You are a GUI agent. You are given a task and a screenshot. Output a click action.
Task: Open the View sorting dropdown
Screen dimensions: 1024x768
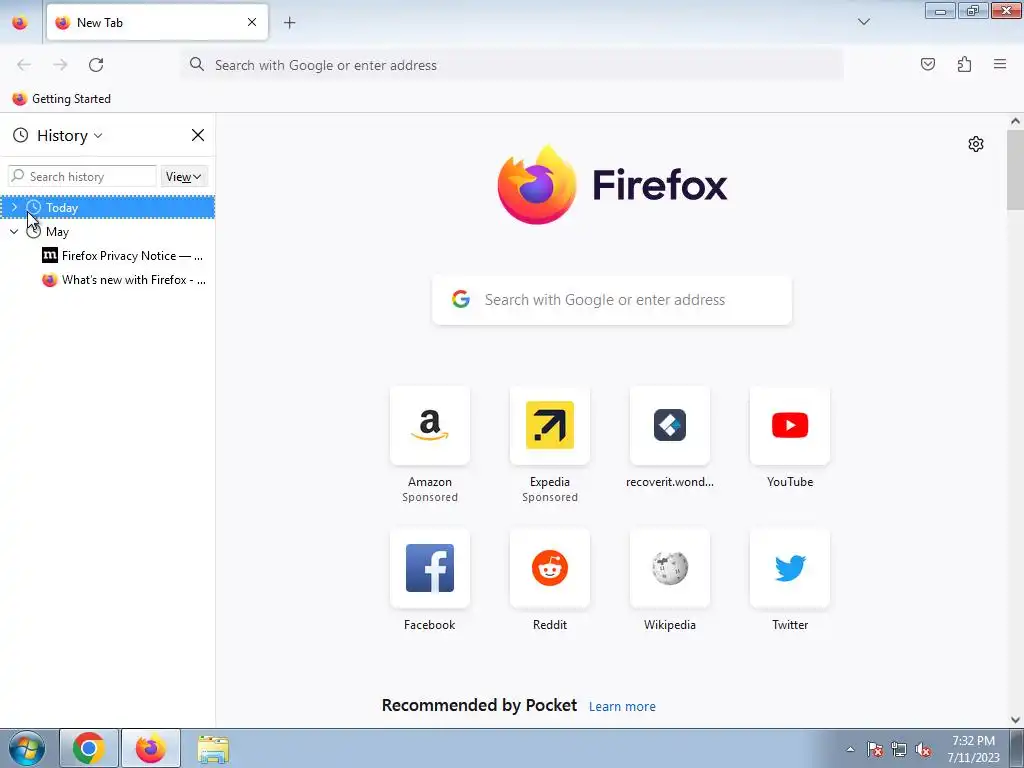point(184,176)
